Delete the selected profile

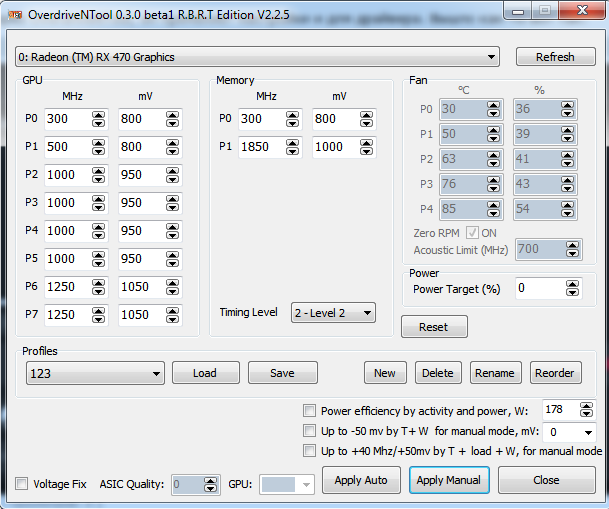point(438,373)
